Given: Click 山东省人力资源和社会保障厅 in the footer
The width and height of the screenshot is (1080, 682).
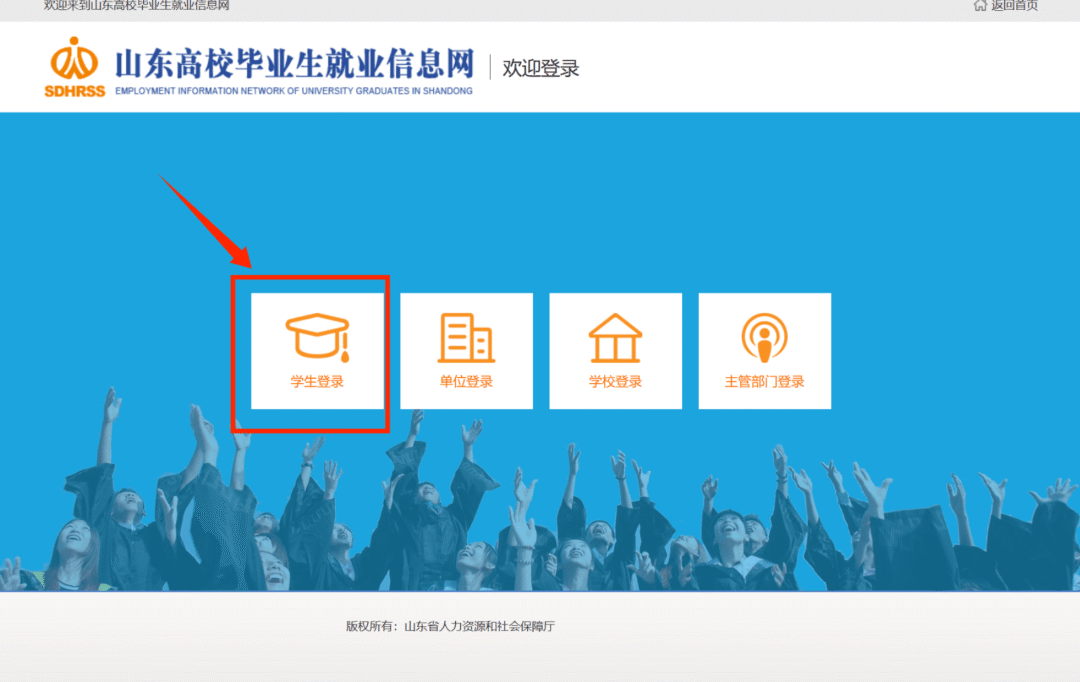Looking at the screenshot, I should tap(479, 627).
